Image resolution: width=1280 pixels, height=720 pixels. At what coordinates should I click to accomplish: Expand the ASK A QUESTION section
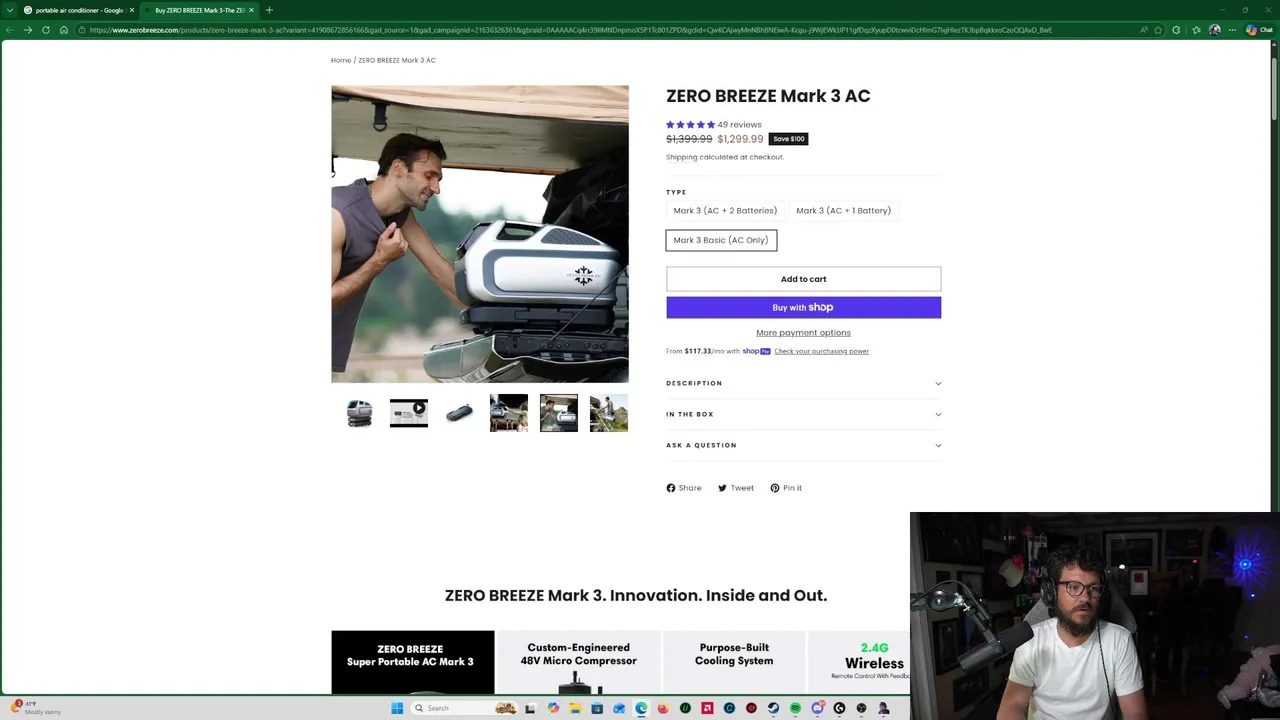(x=803, y=445)
